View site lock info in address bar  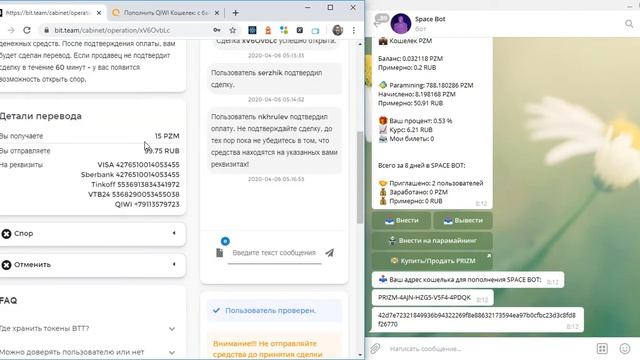[x=47, y=30]
